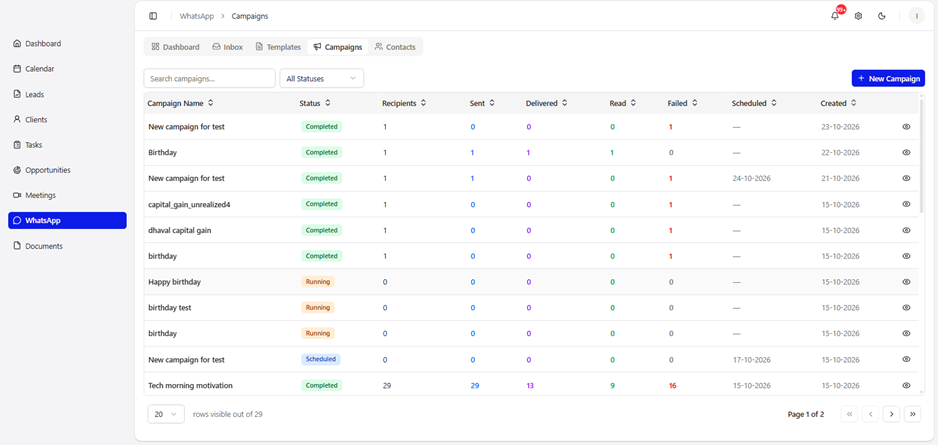Viewport: 938px width, 445px height.
Task: Click the Tech morning motivation campaign name
Action: click(190, 386)
